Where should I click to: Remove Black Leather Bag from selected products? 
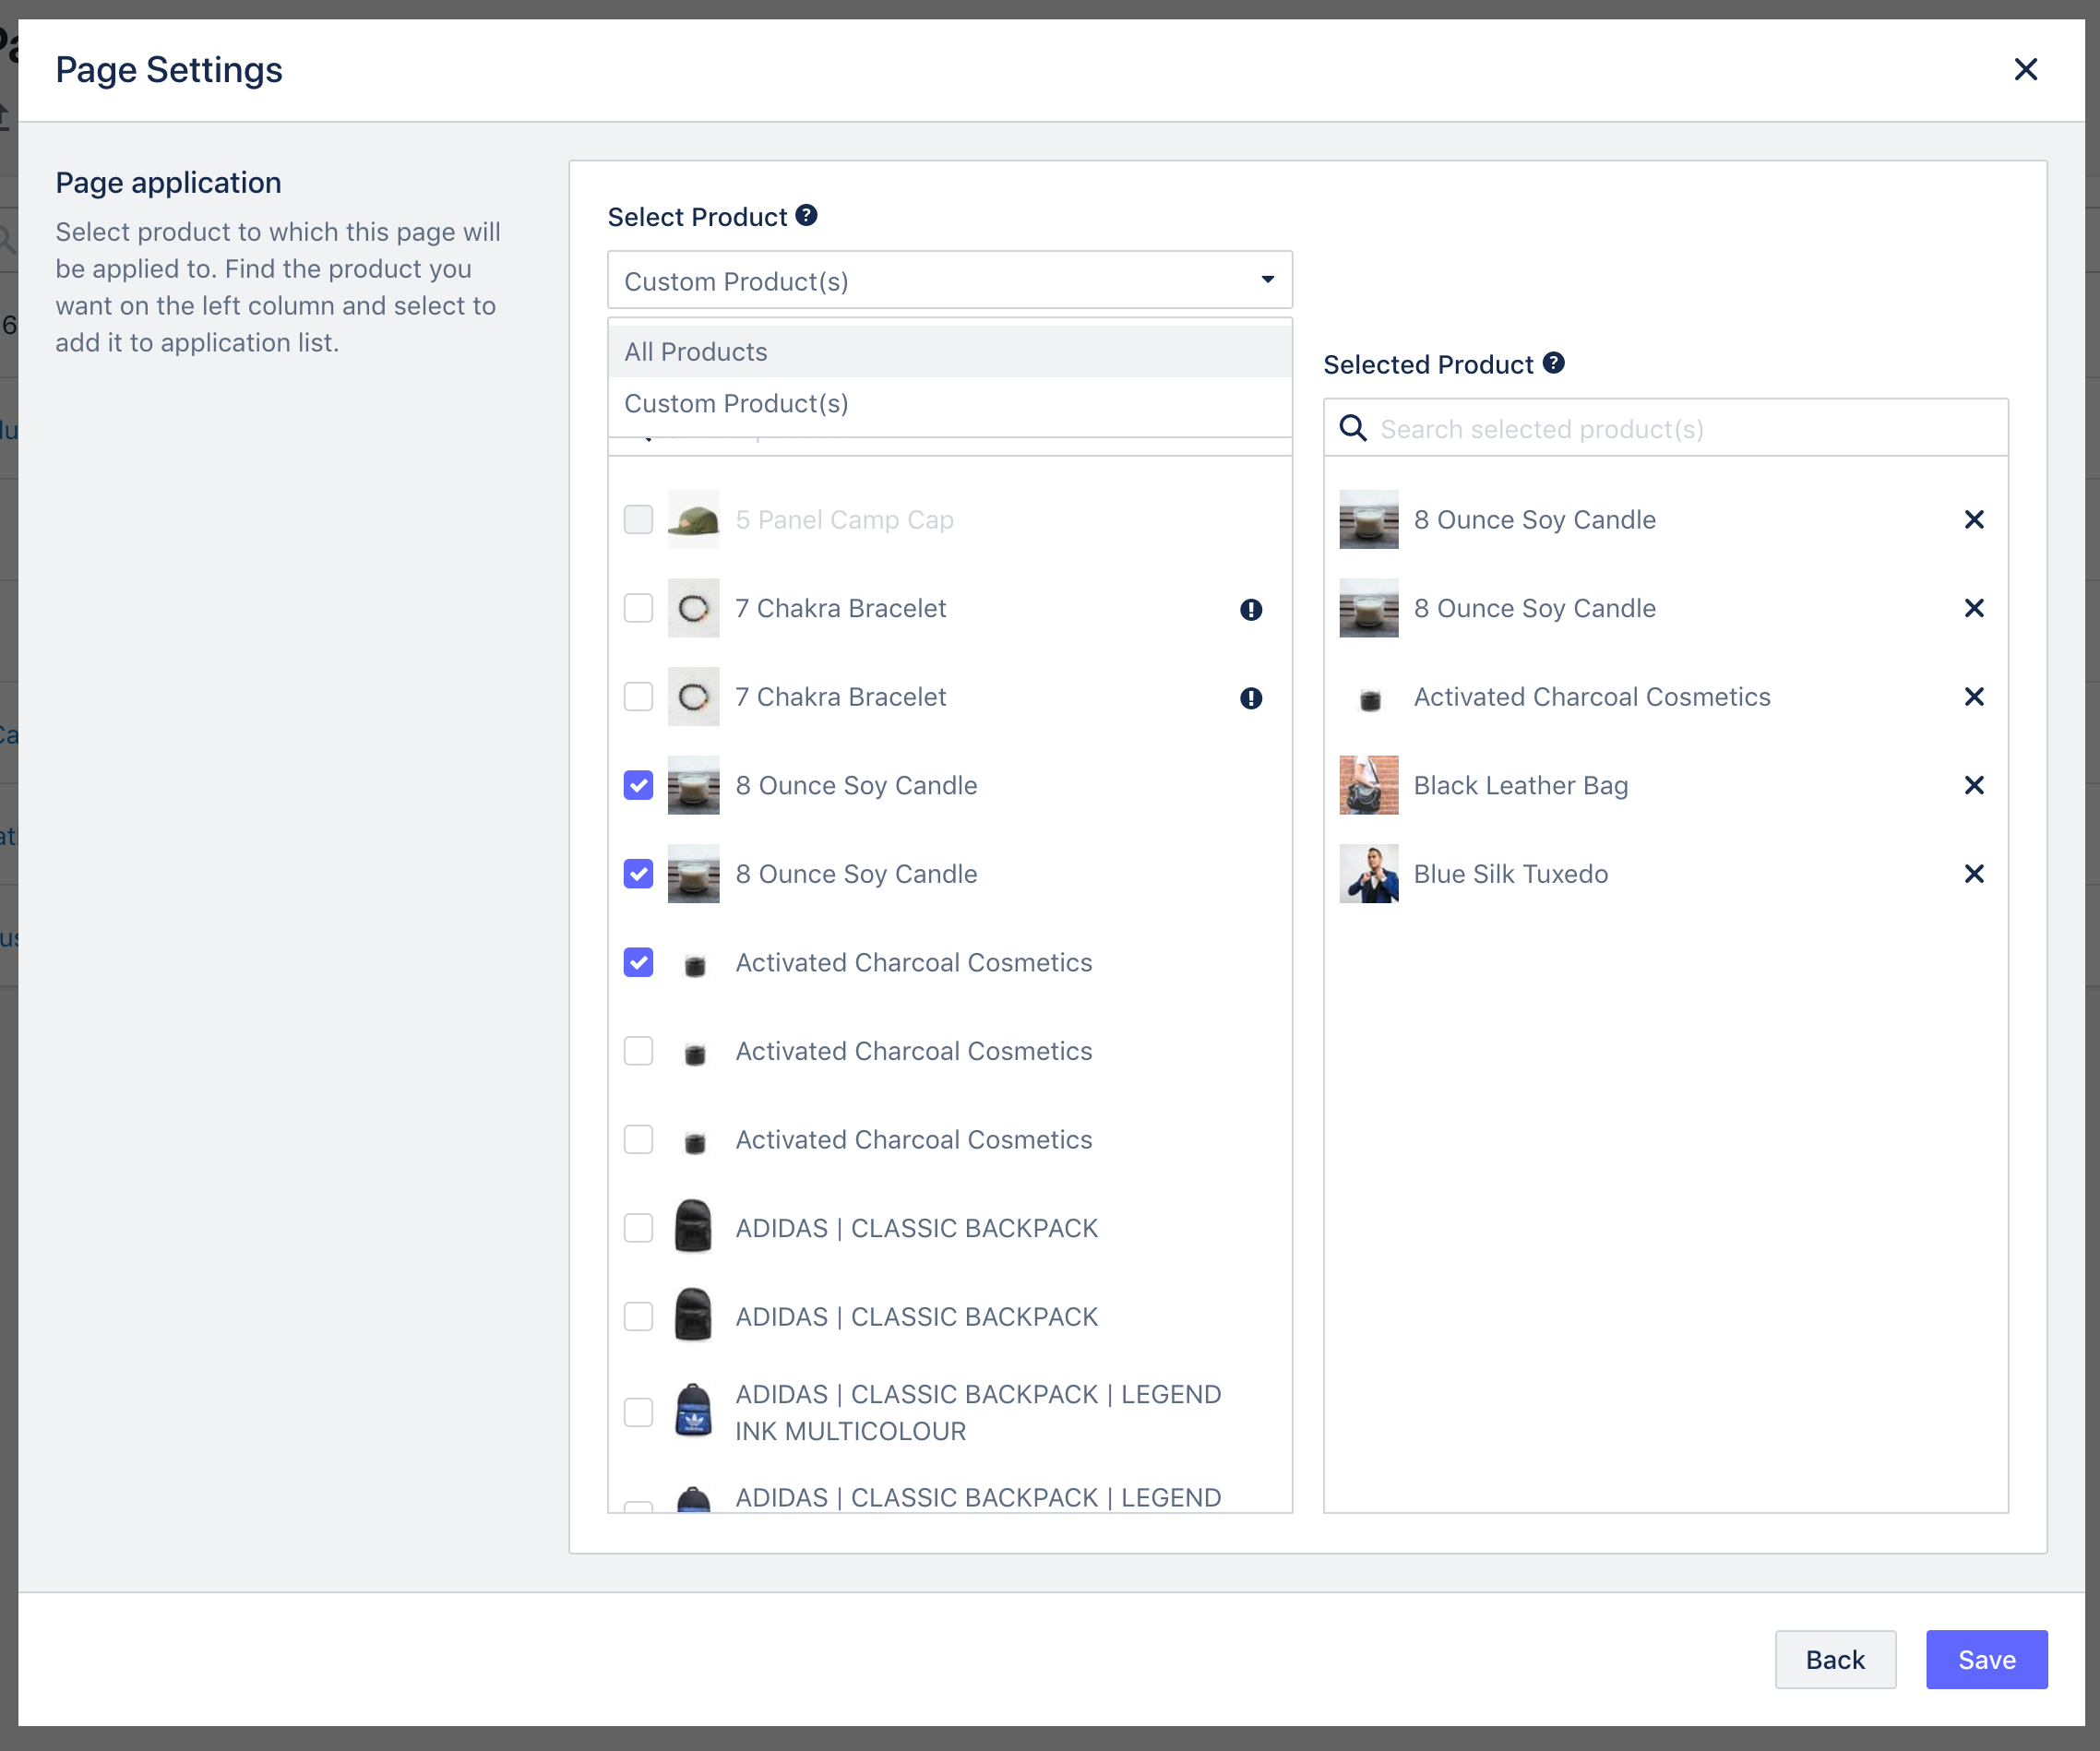click(1974, 785)
